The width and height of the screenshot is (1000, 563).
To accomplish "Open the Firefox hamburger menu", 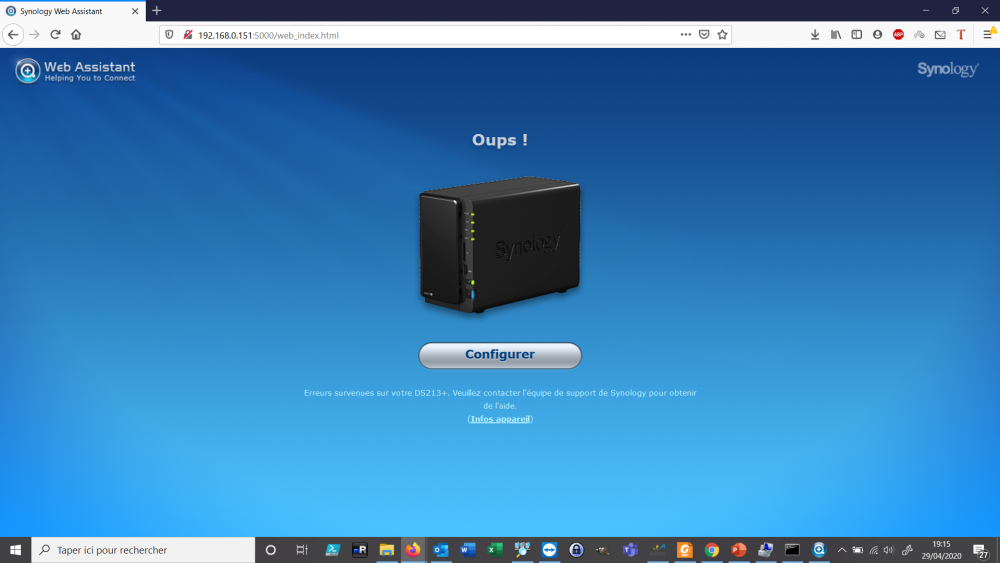I will point(988,34).
